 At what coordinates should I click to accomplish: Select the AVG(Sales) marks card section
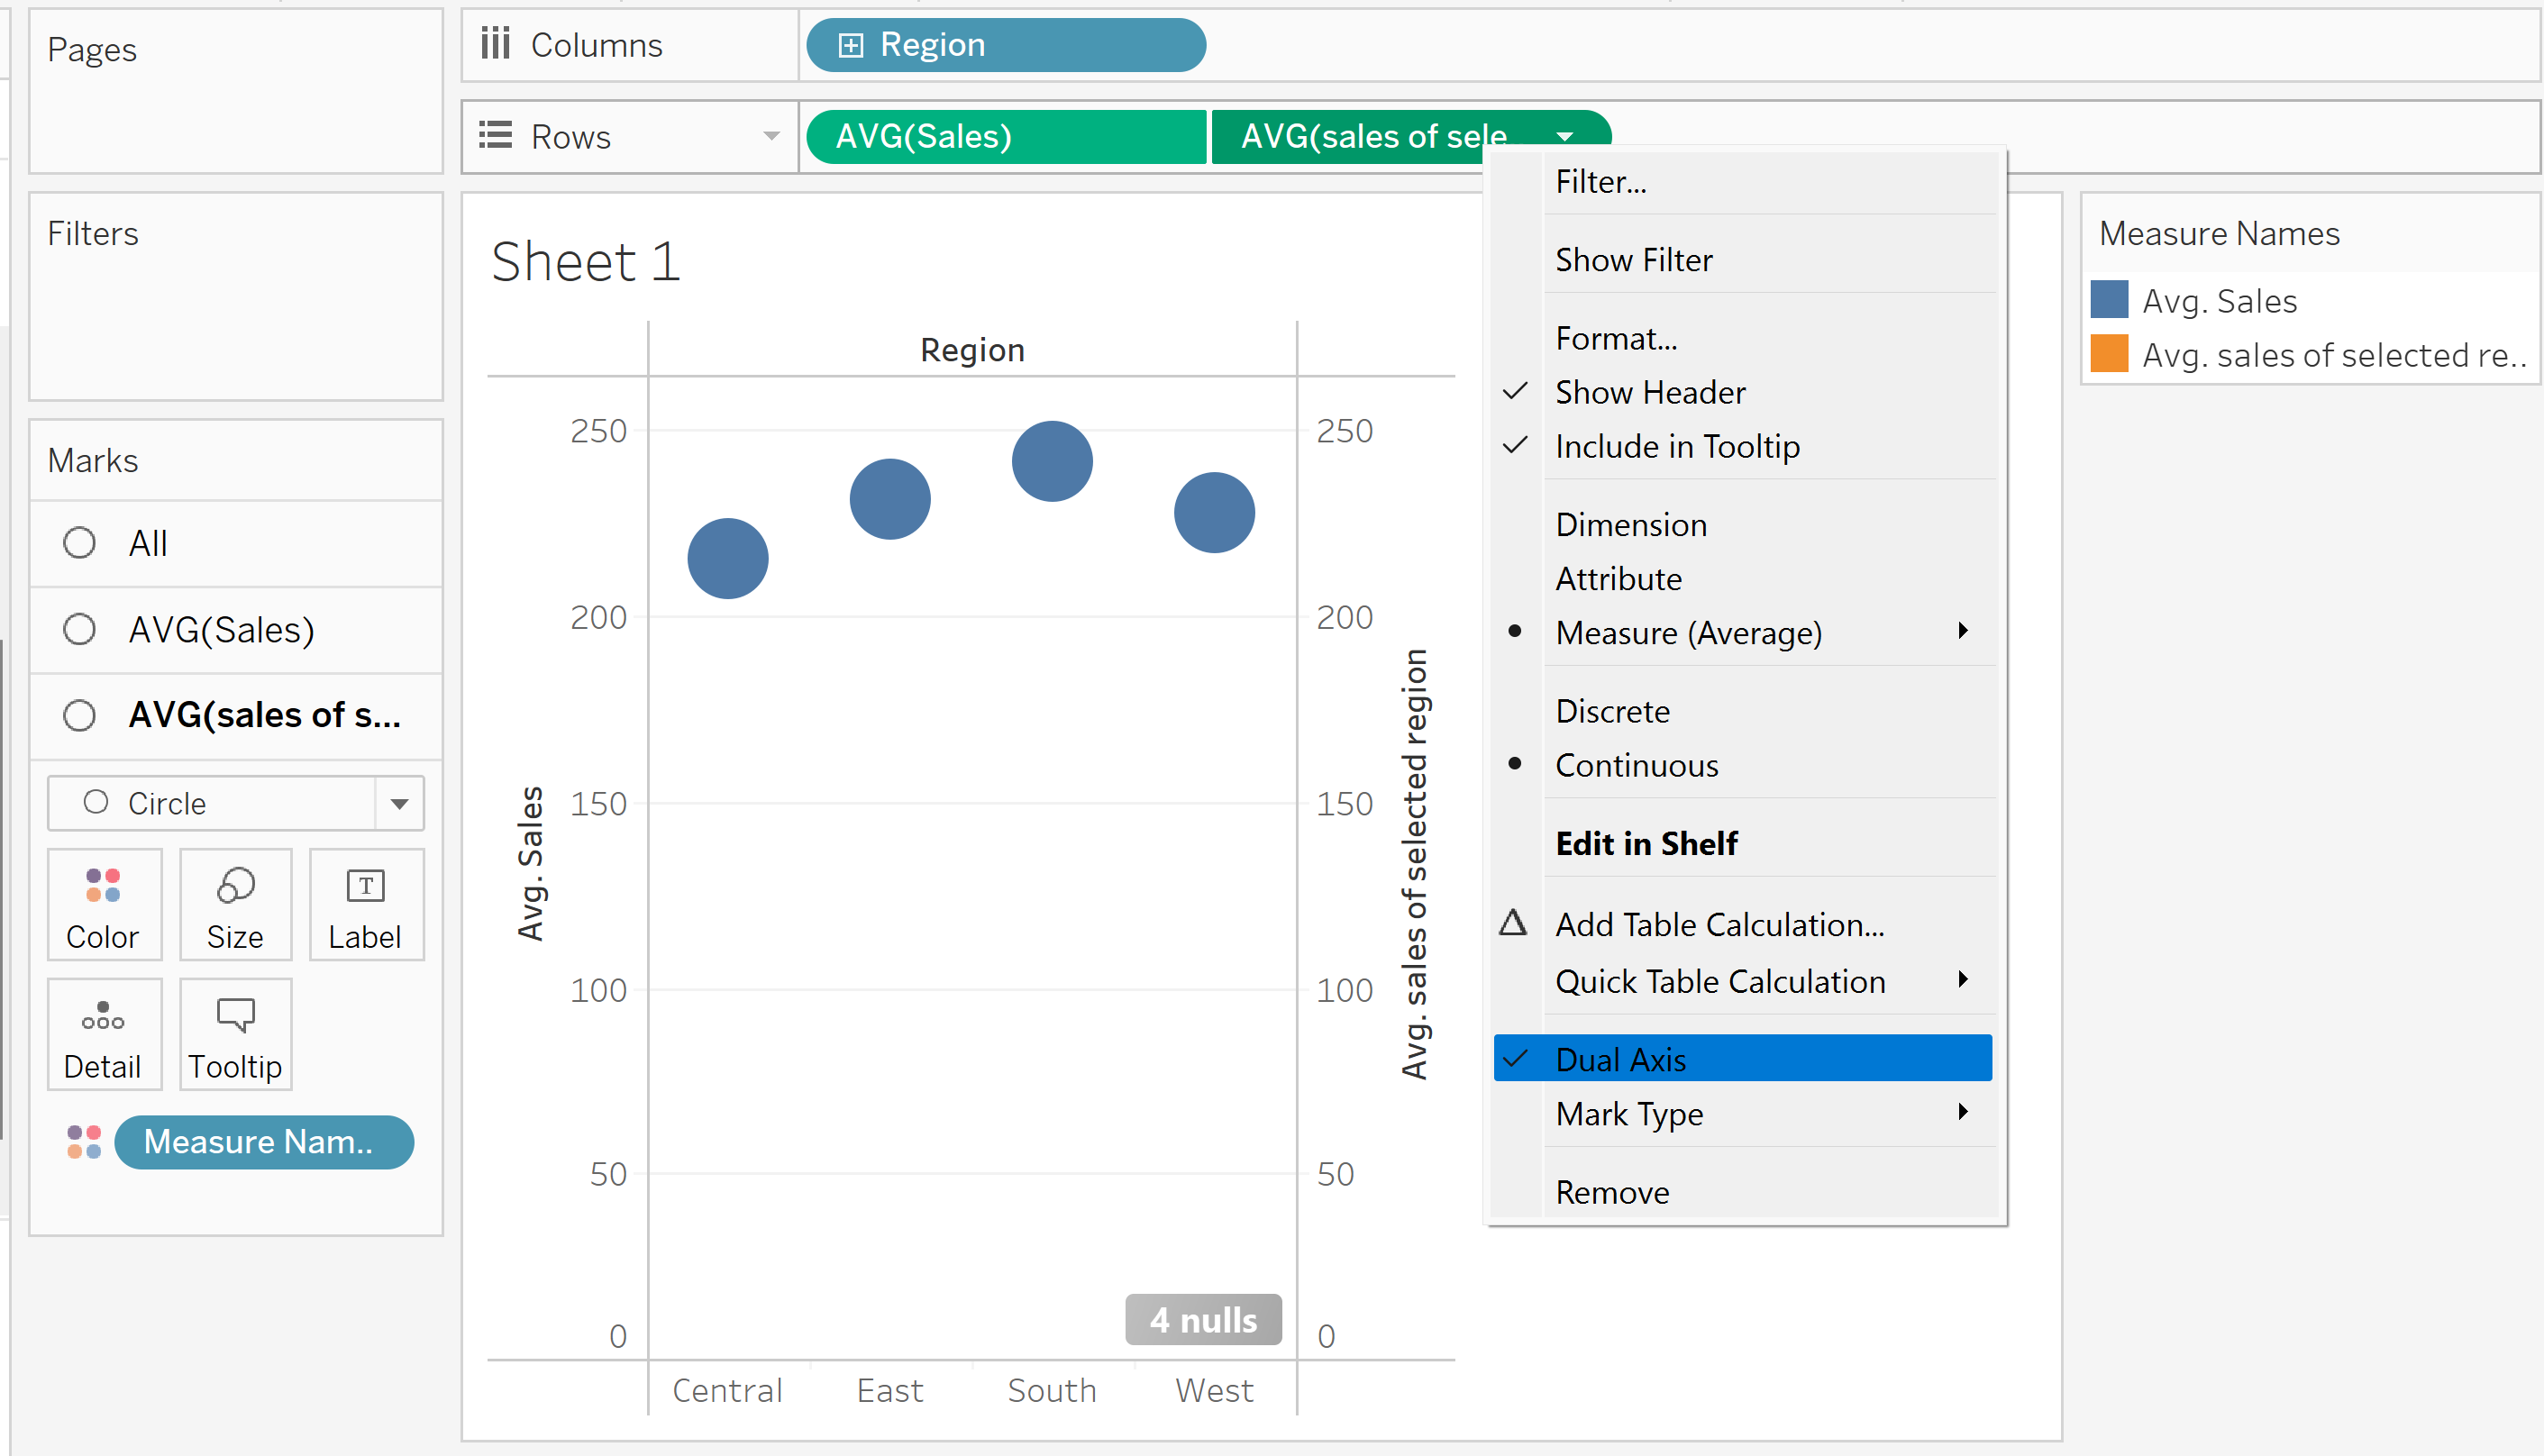pyautogui.click(x=221, y=630)
